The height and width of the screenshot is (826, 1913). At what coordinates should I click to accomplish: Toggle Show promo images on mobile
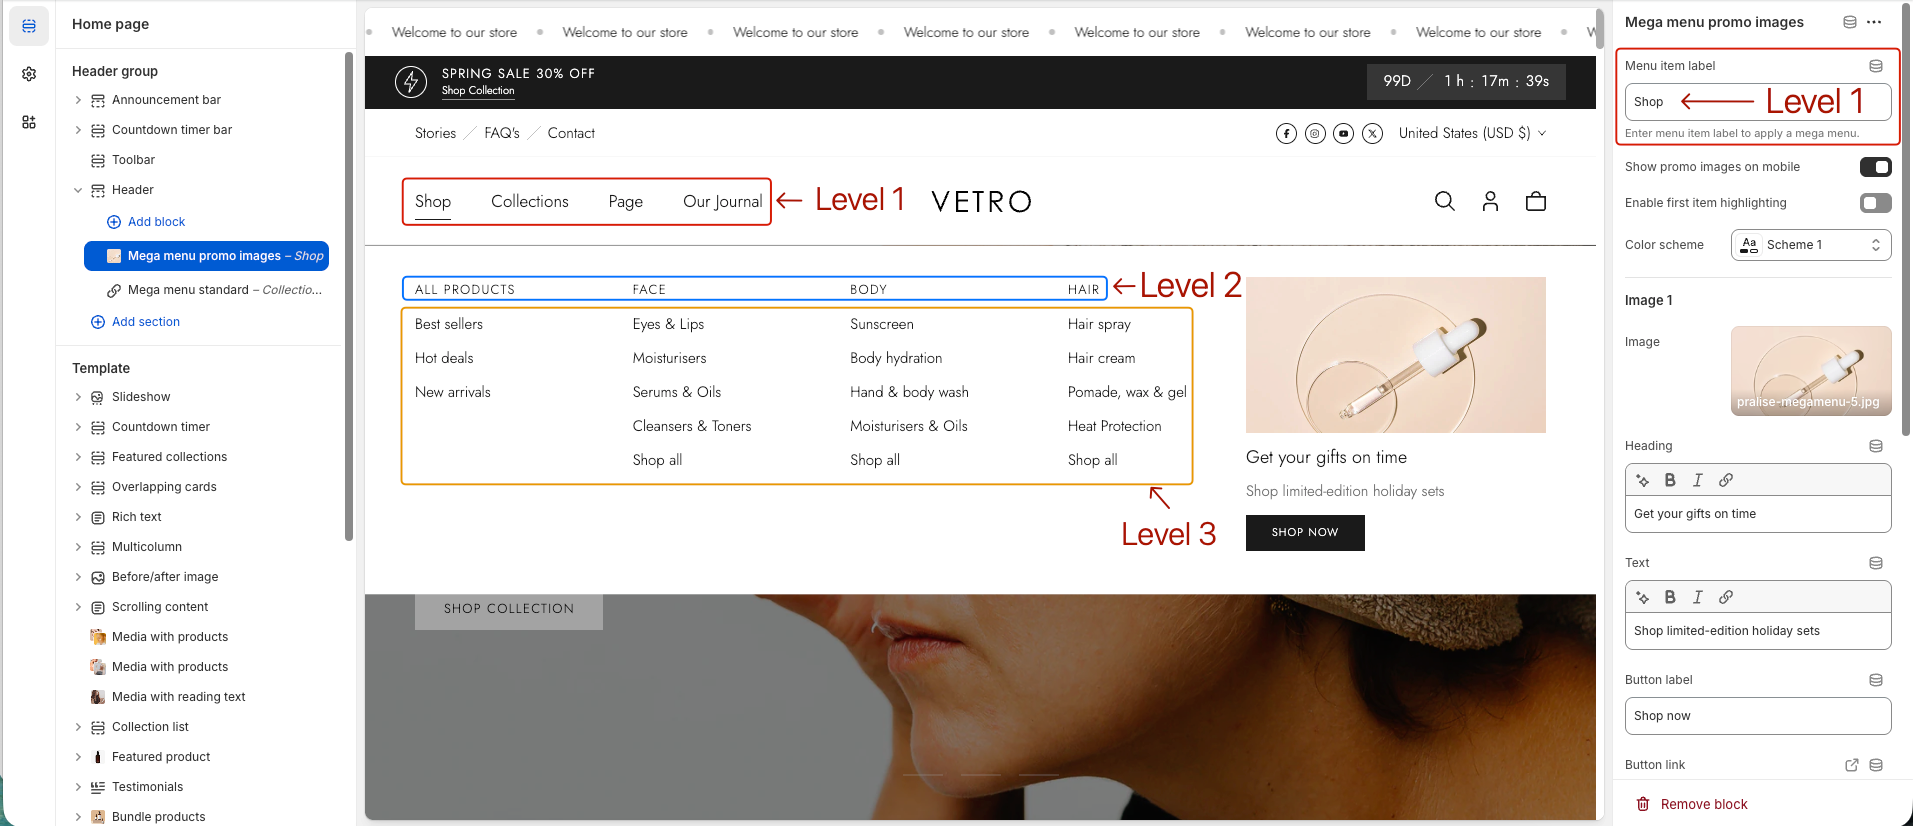[x=1874, y=167]
